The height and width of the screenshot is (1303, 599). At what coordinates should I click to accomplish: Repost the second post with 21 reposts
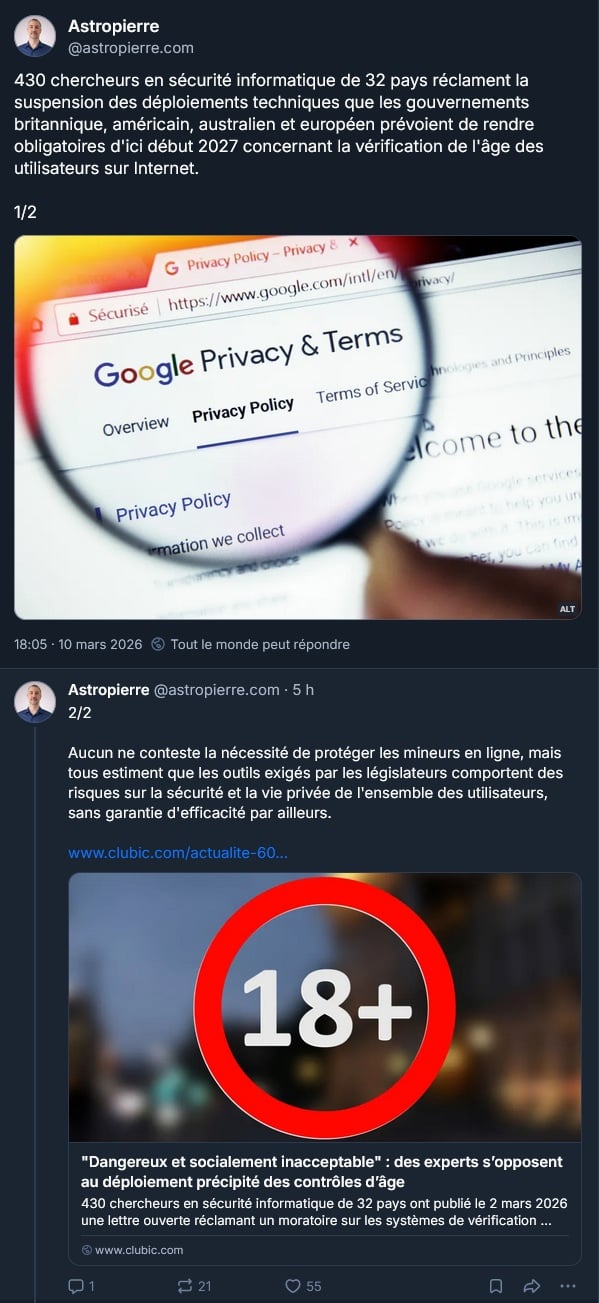[x=185, y=1286]
